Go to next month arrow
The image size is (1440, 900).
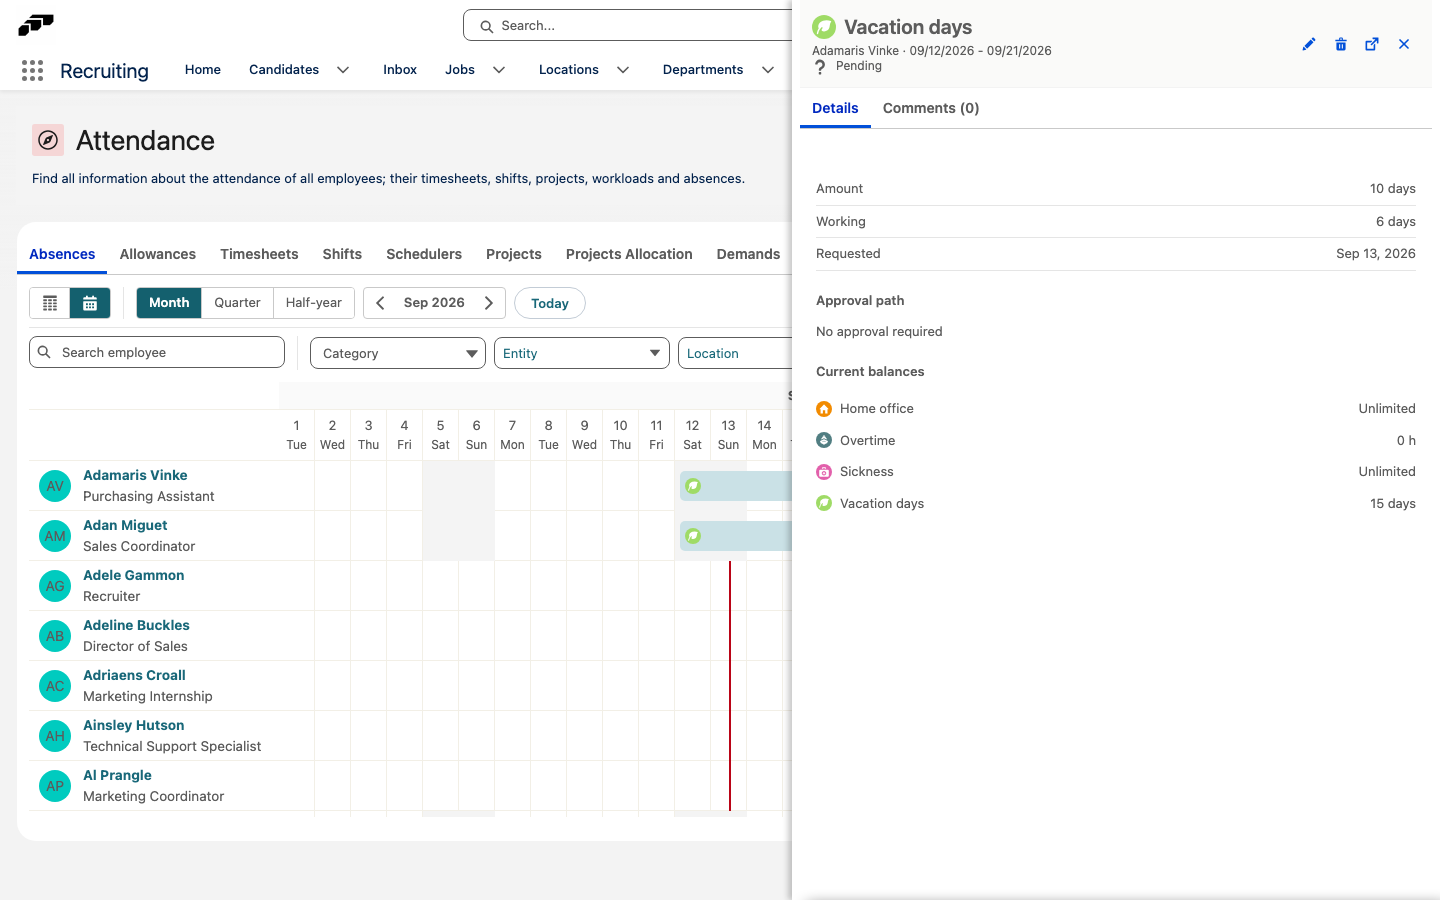point(489,303)
